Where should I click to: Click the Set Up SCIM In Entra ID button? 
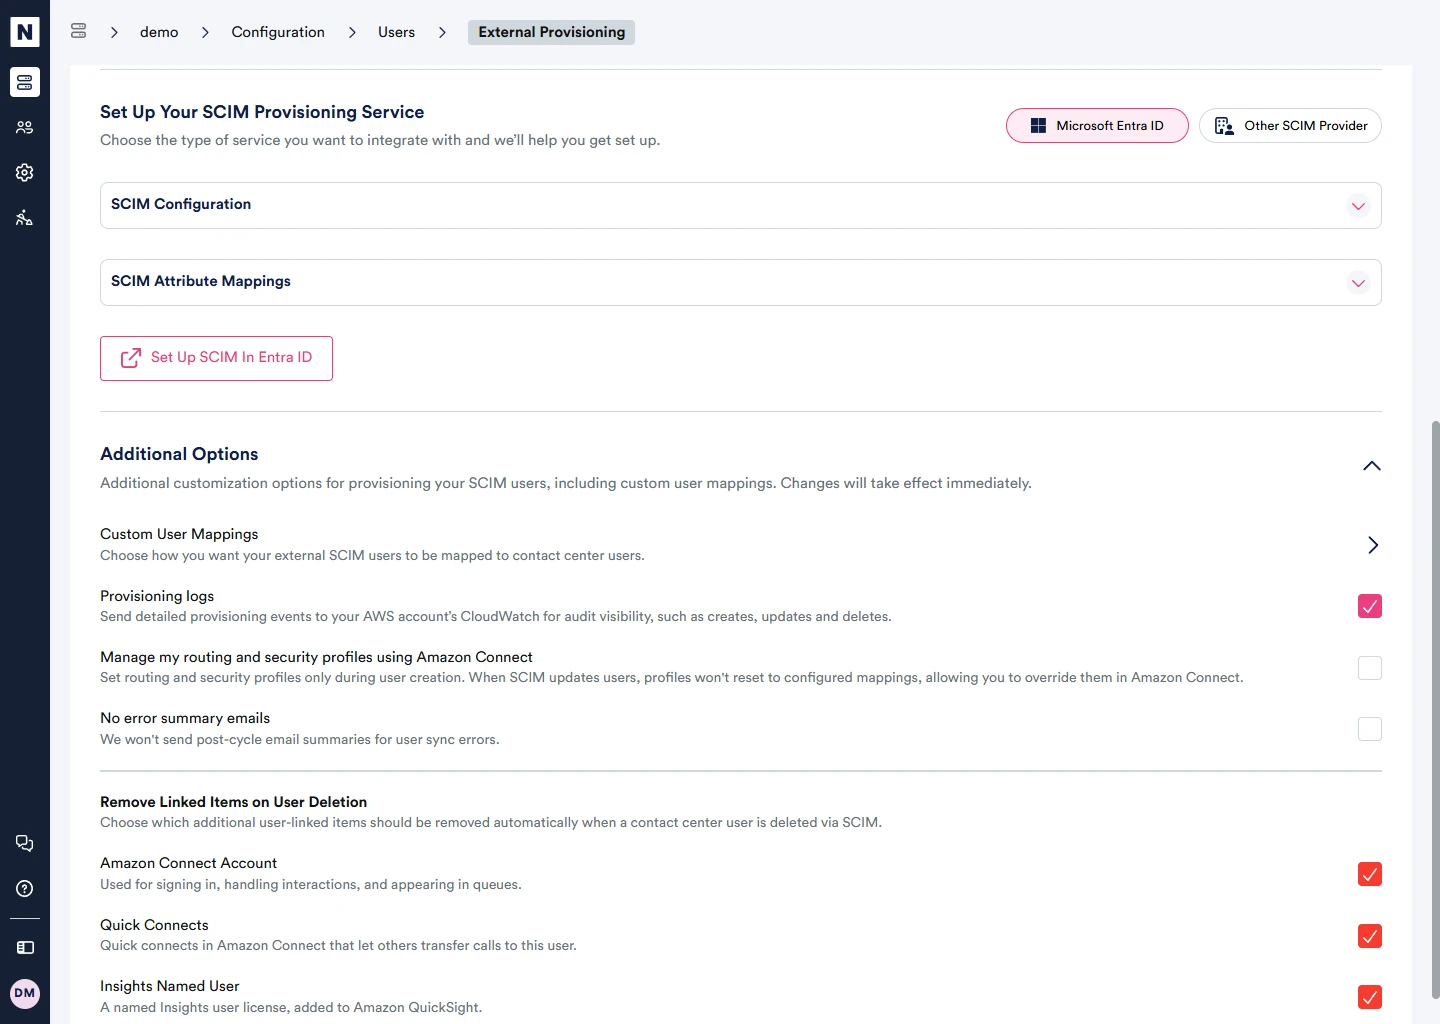[216, 358]
